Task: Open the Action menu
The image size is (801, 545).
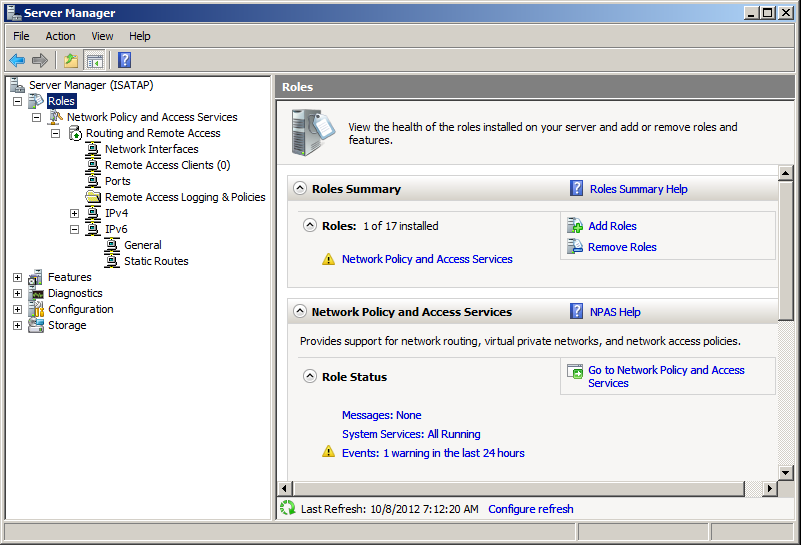Action: coord(60,36)
